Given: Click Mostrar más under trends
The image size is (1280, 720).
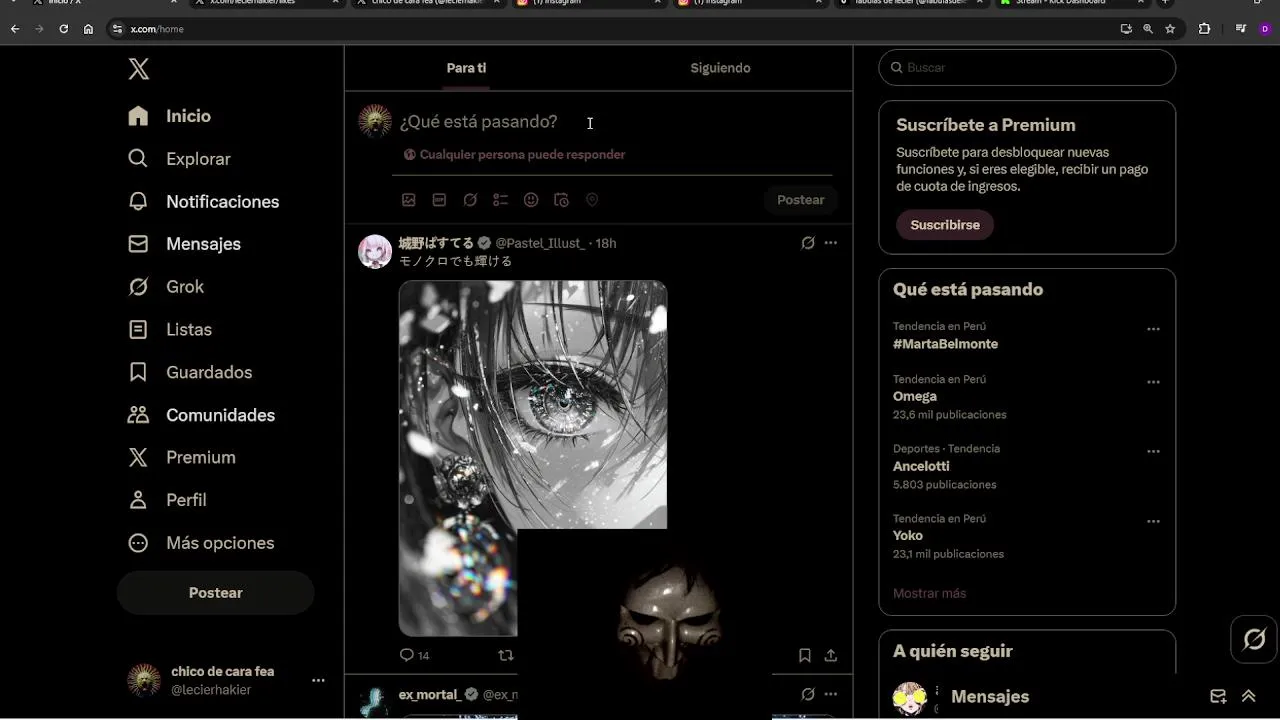Looking at the screenshot, I should pos(929,593).
